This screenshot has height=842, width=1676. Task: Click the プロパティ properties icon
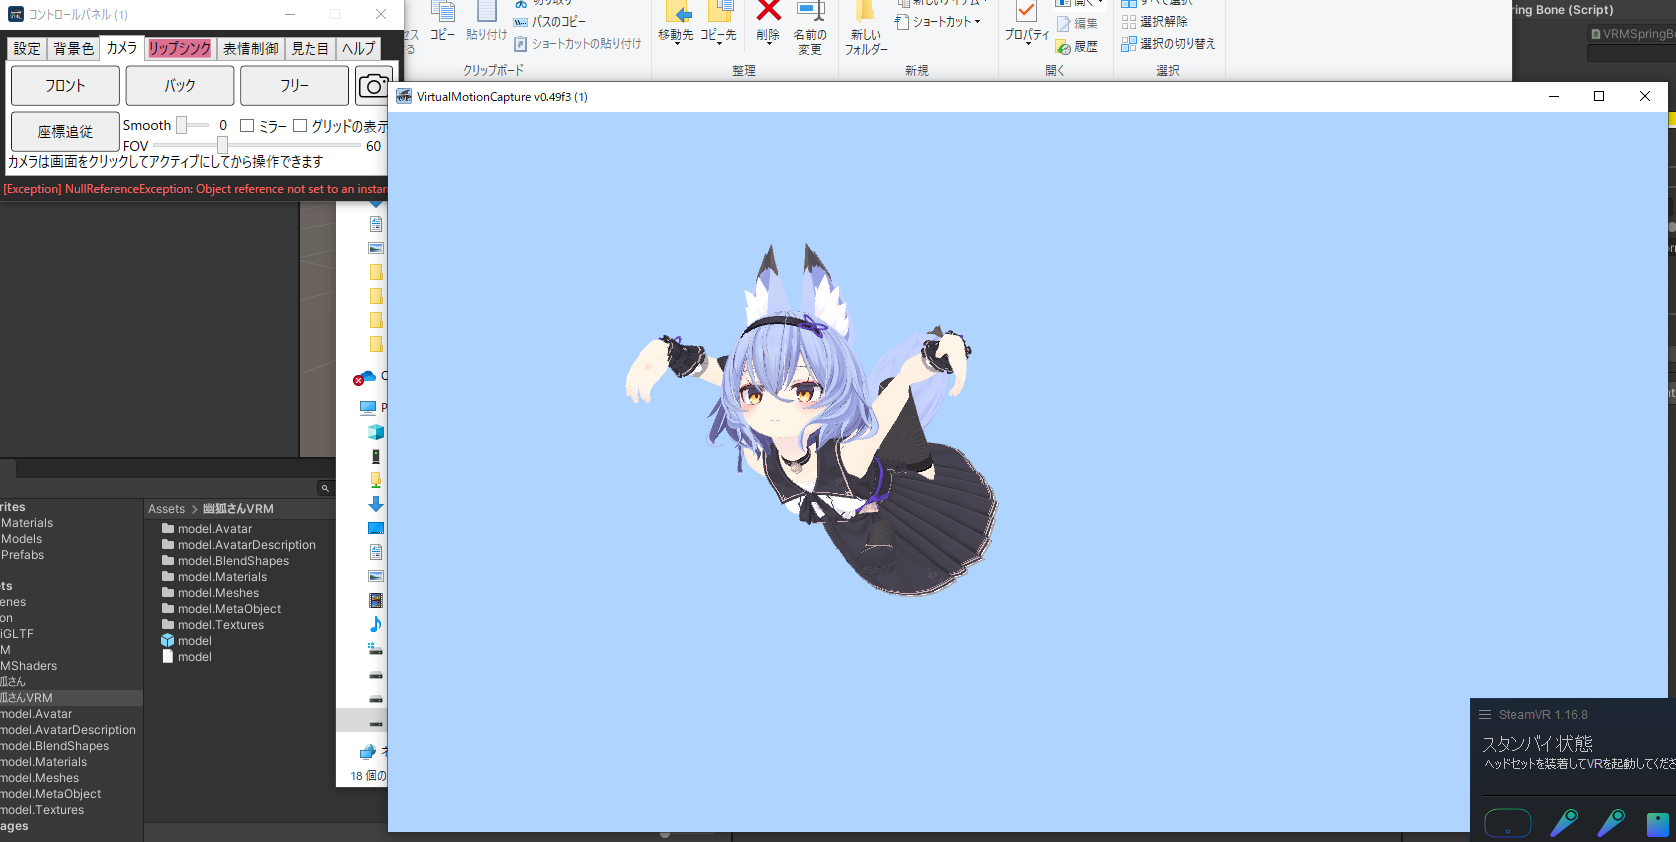[1026, 11]
